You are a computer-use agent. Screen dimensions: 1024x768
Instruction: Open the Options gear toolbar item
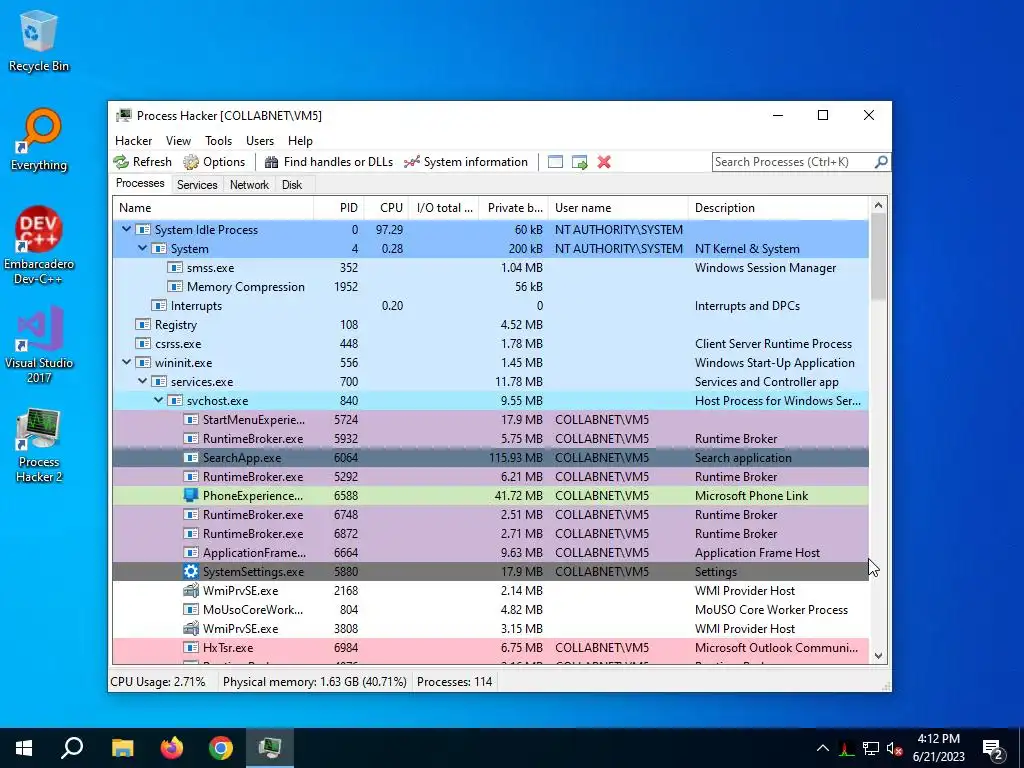click(214, 162)
